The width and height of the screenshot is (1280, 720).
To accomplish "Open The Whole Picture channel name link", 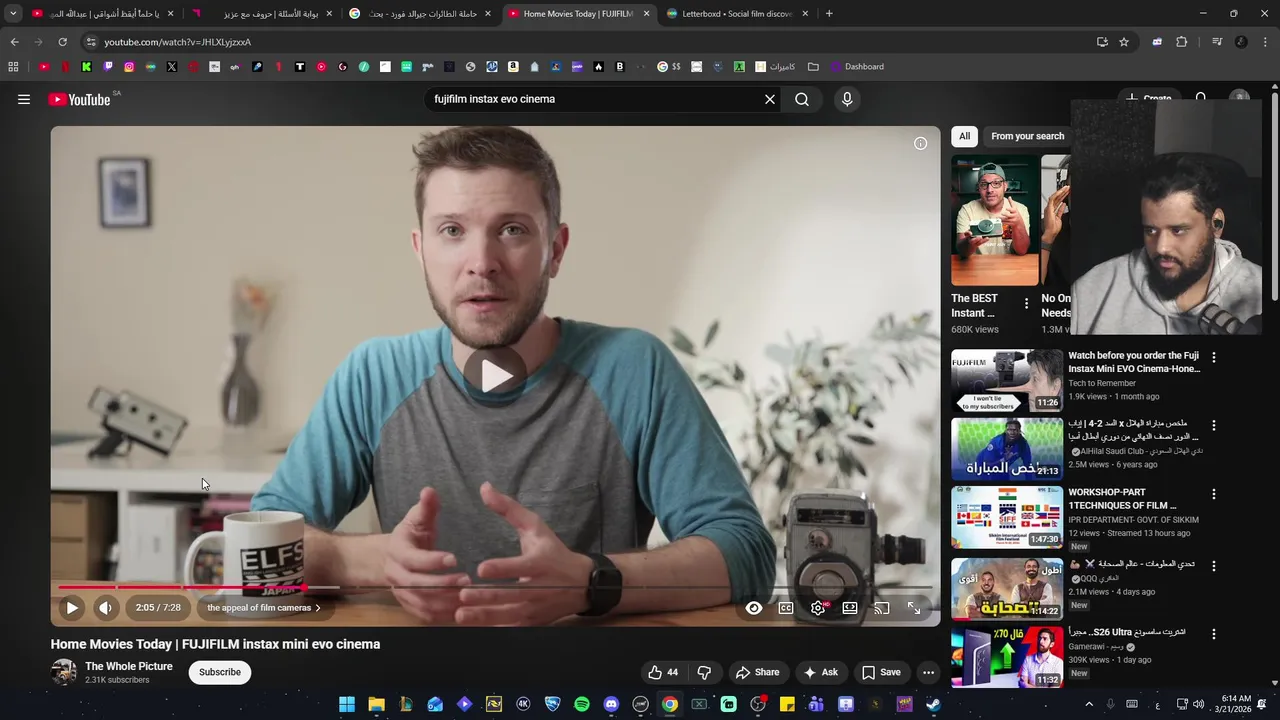I will coord(129,666).
